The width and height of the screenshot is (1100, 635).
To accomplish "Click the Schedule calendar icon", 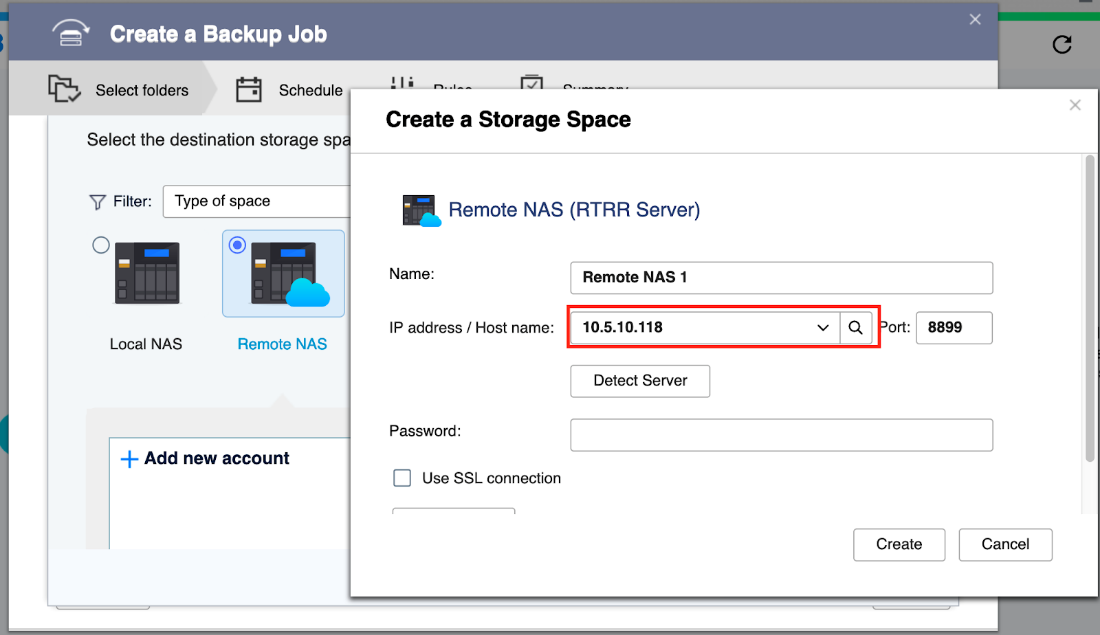I will coord(249,90).
